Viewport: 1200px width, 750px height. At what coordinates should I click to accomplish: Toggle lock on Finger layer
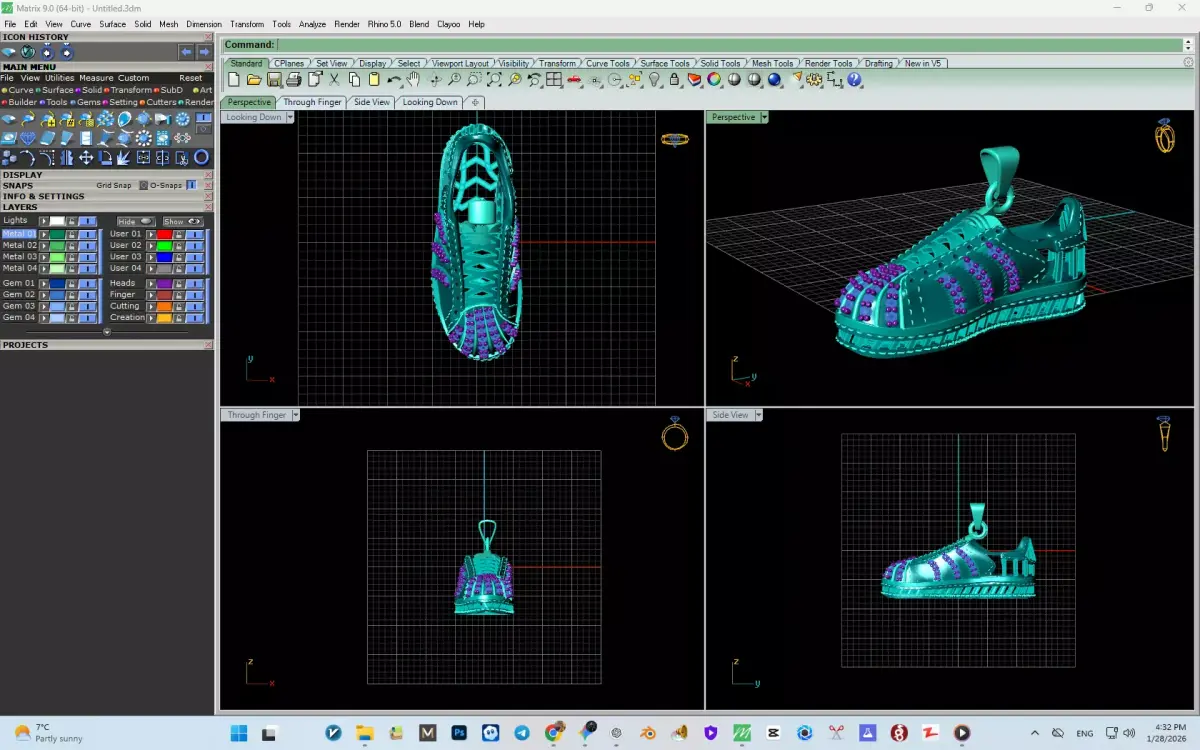(x=179, y=295)
